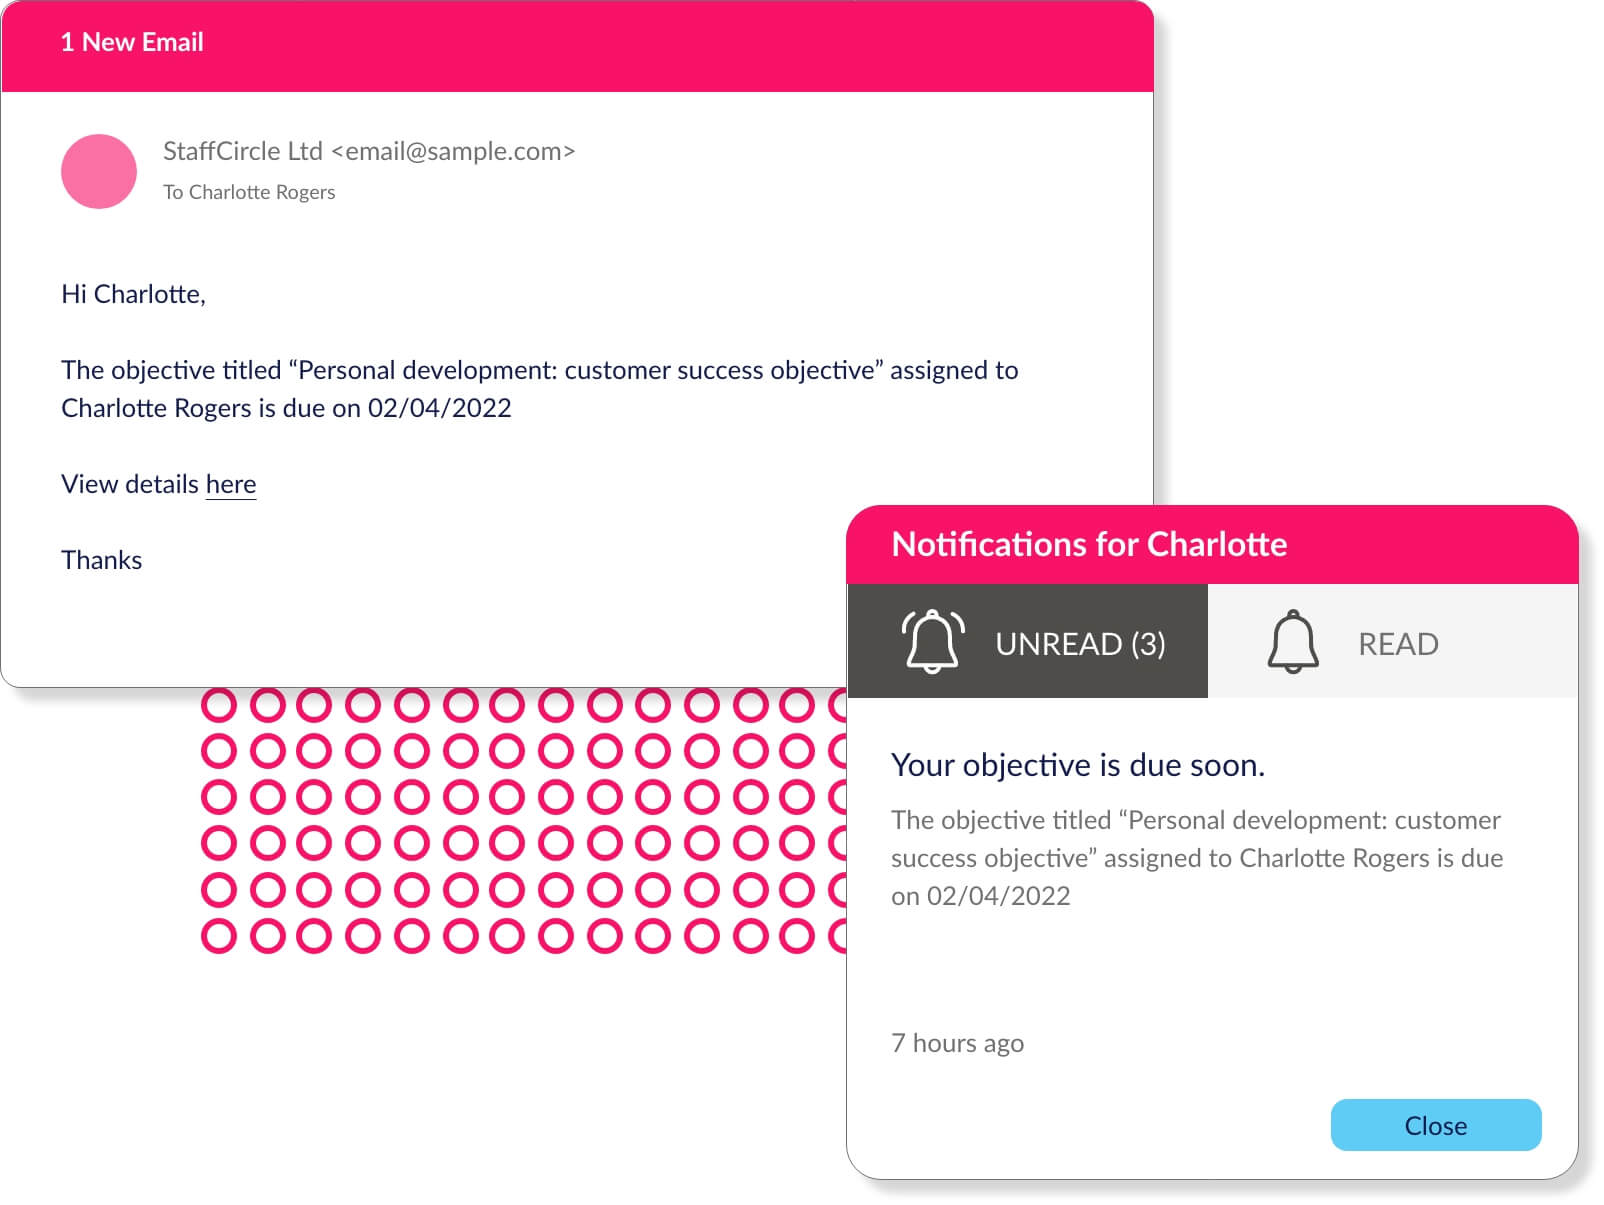Click recipient line 'To Charlotte Rogers'
1604x1205 pixels.
(x=249, y=192)
